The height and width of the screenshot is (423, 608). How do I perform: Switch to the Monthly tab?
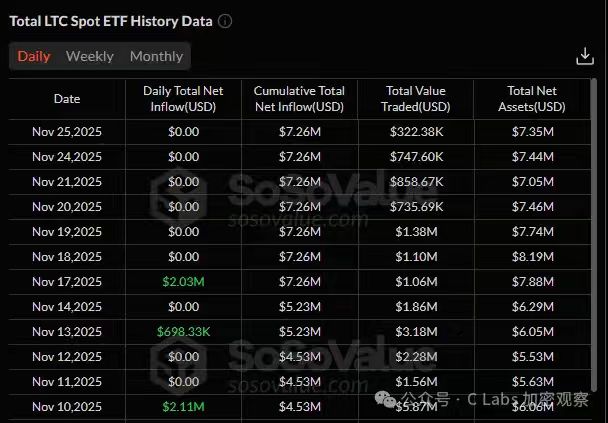(156, 57)
